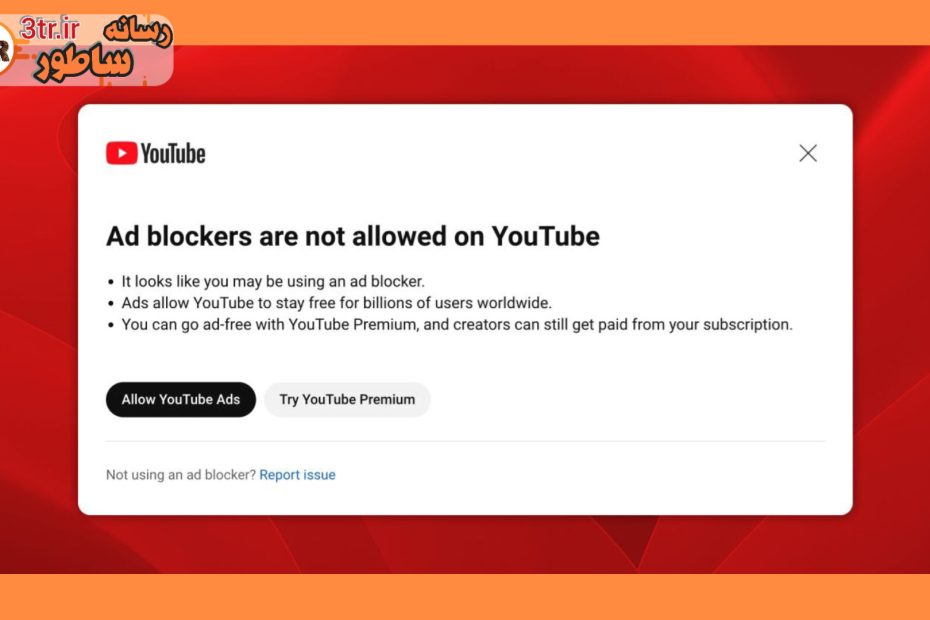Click the 'Not using an ad blocker?' text

coord(181,475)
